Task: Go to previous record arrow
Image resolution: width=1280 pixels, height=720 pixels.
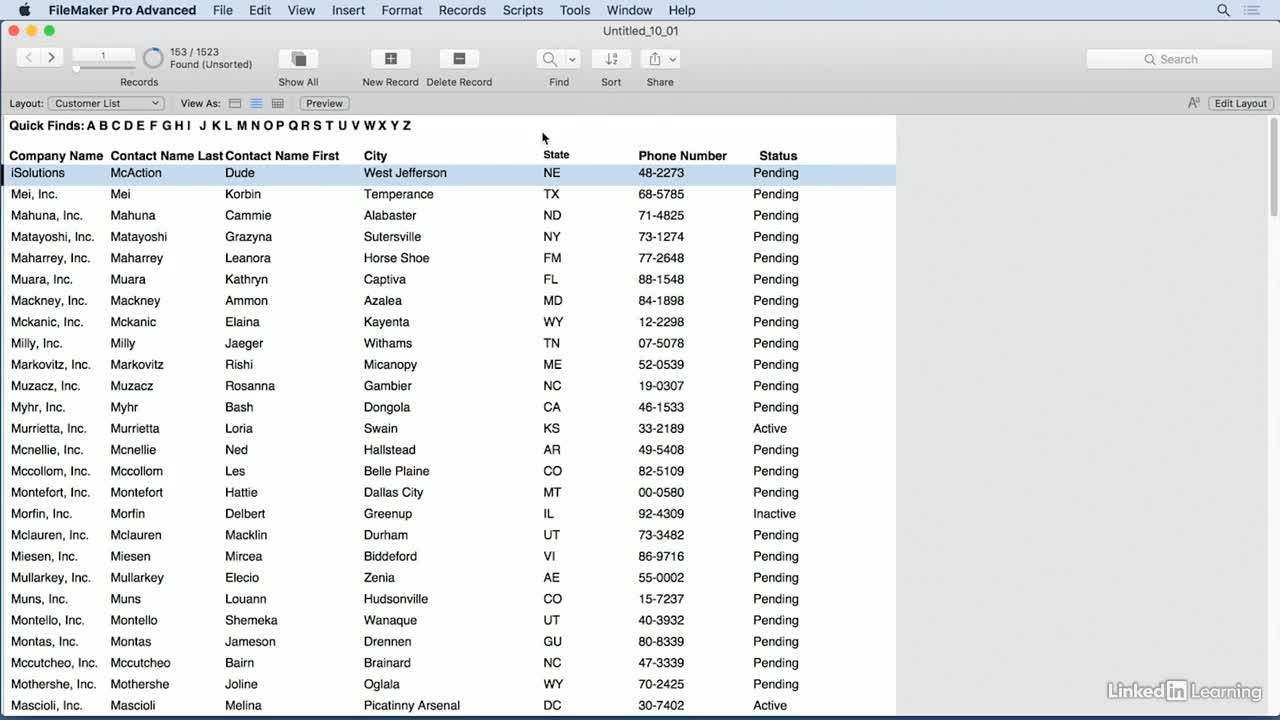Action: coord(29,58)
